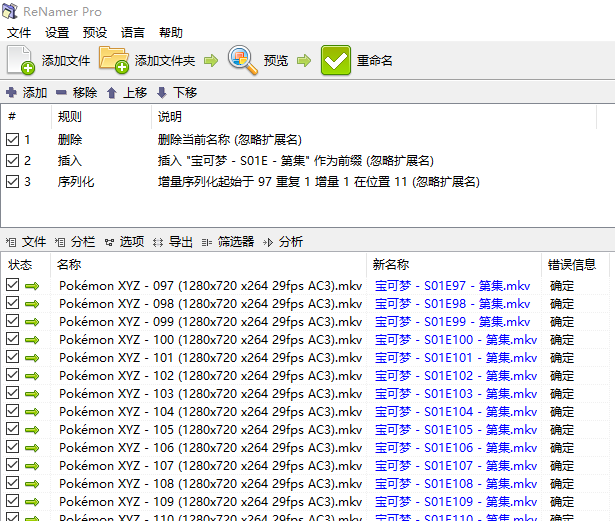This screenshot has height=521, width=615.
Task: Click the Add Folders (添加文件夹) folder icon
Action: (x=114, y=60)
